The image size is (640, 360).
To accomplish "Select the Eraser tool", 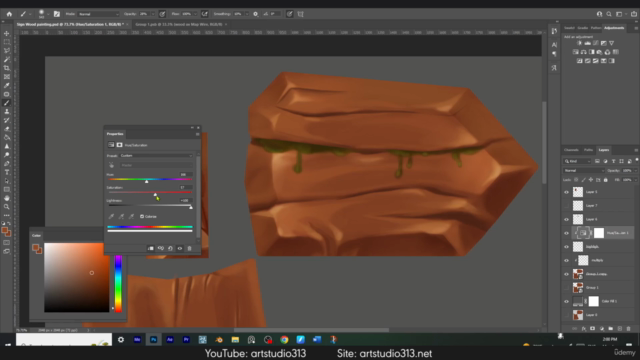I will 7,129.
